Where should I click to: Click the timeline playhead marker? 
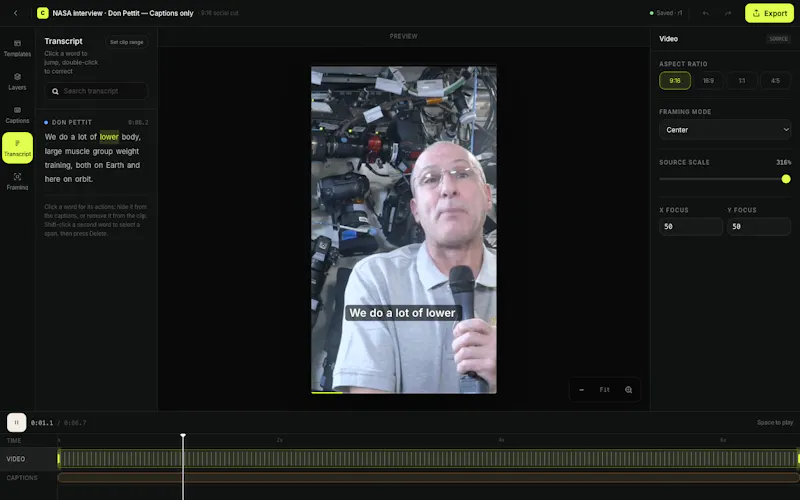coord(183,436)
